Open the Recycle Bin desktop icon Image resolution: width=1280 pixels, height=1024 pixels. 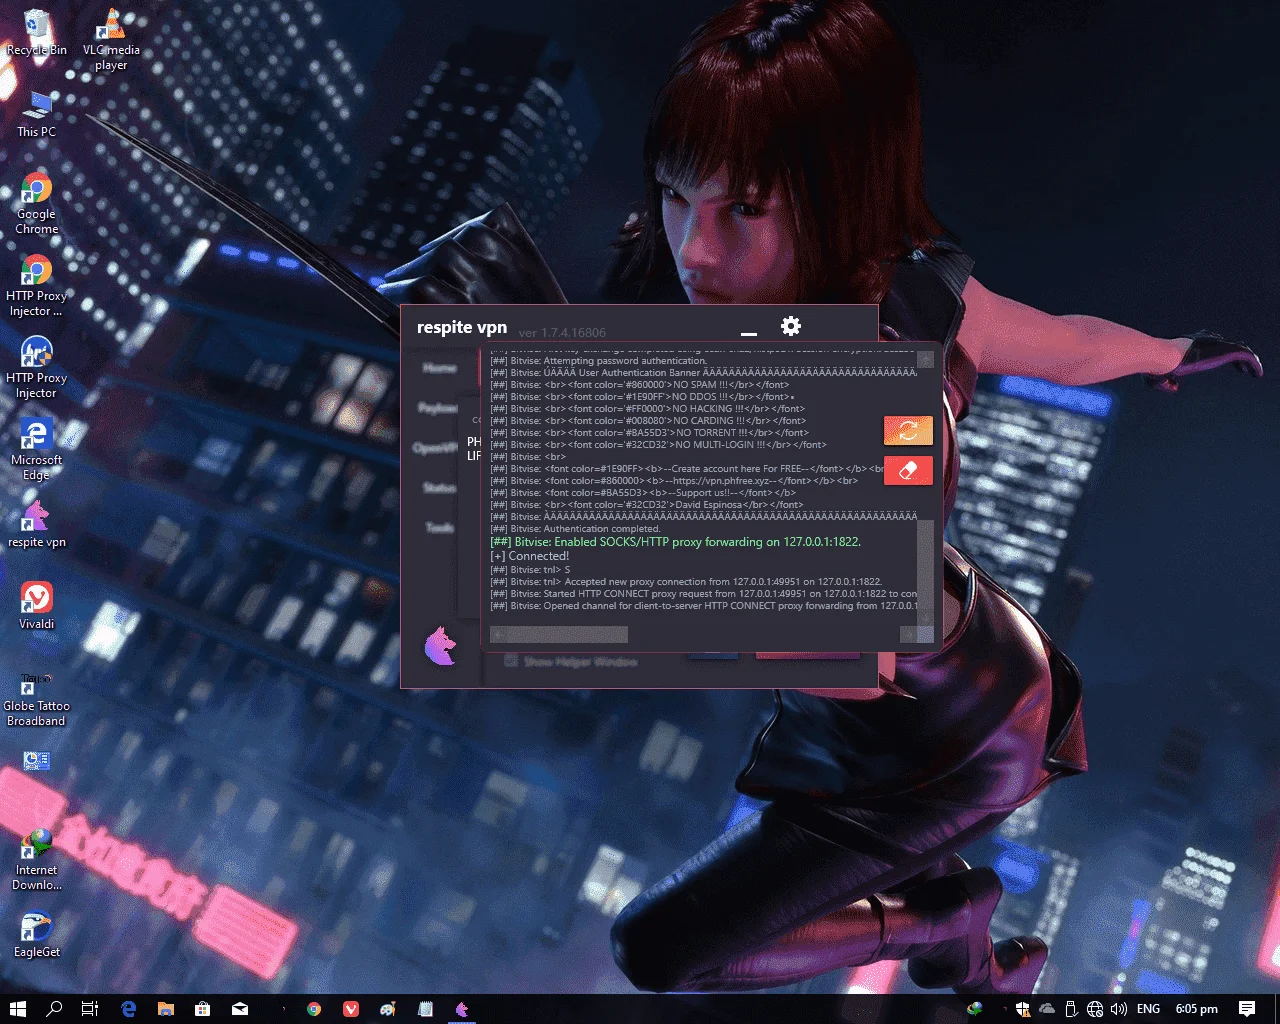click(x=37, y=32)
